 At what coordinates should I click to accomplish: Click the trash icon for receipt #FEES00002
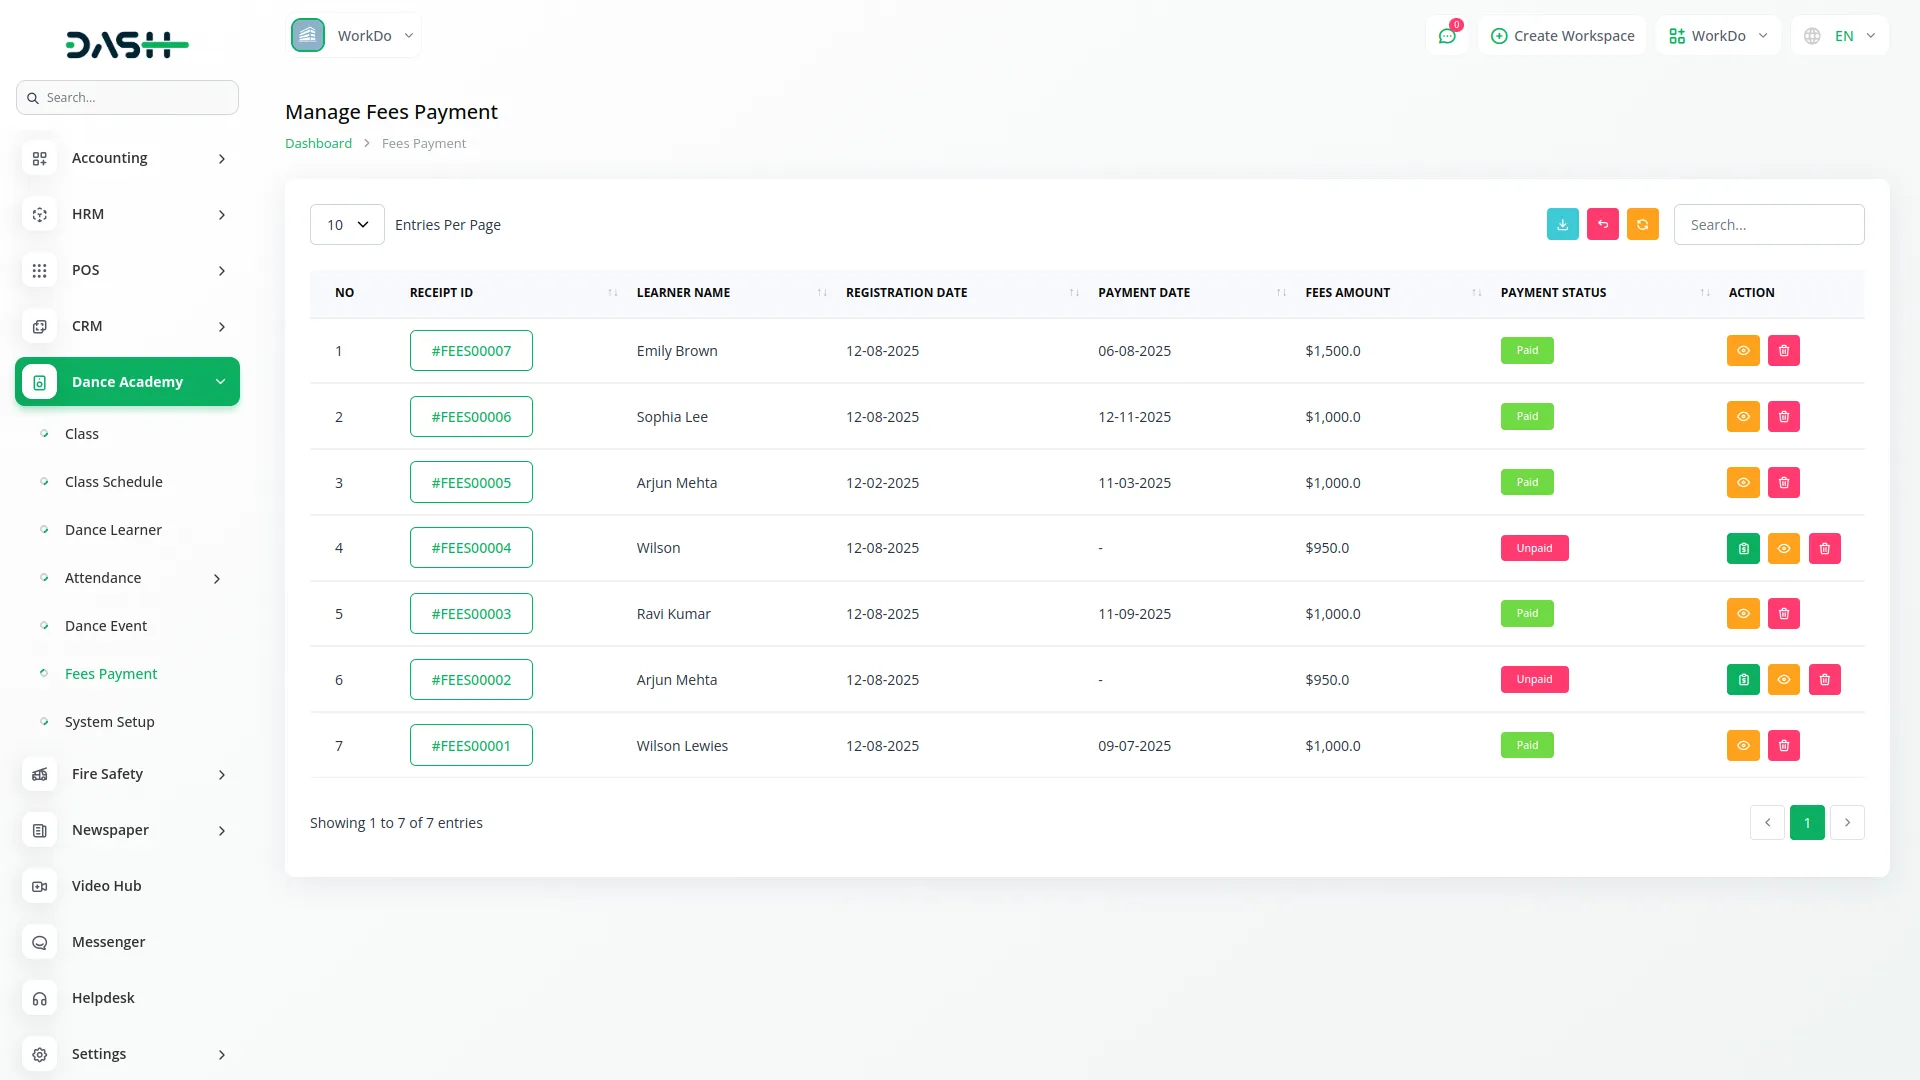(x=1824, y=680)
